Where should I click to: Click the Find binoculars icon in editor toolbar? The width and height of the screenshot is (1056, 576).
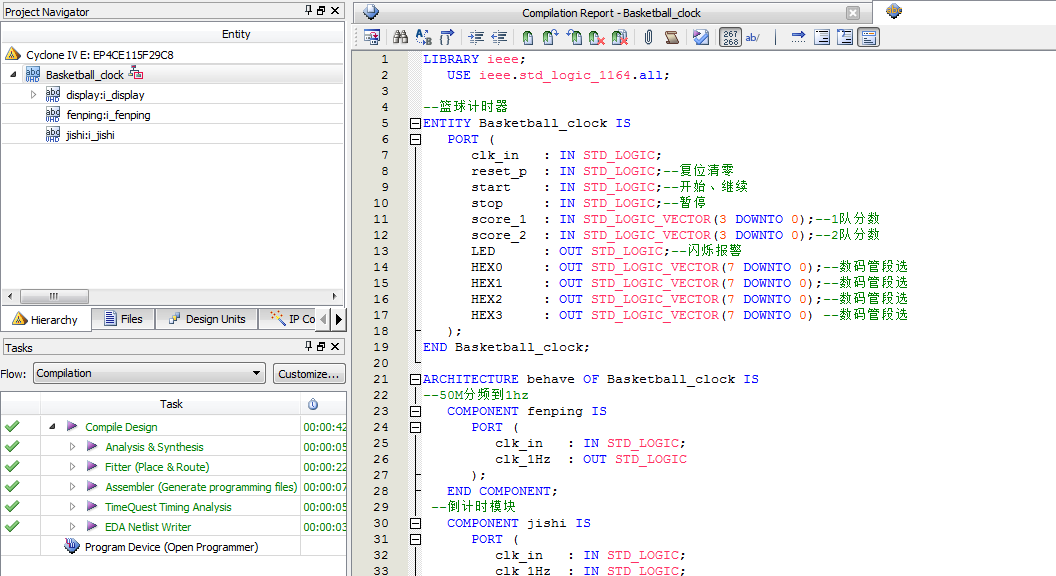point(400,38)
